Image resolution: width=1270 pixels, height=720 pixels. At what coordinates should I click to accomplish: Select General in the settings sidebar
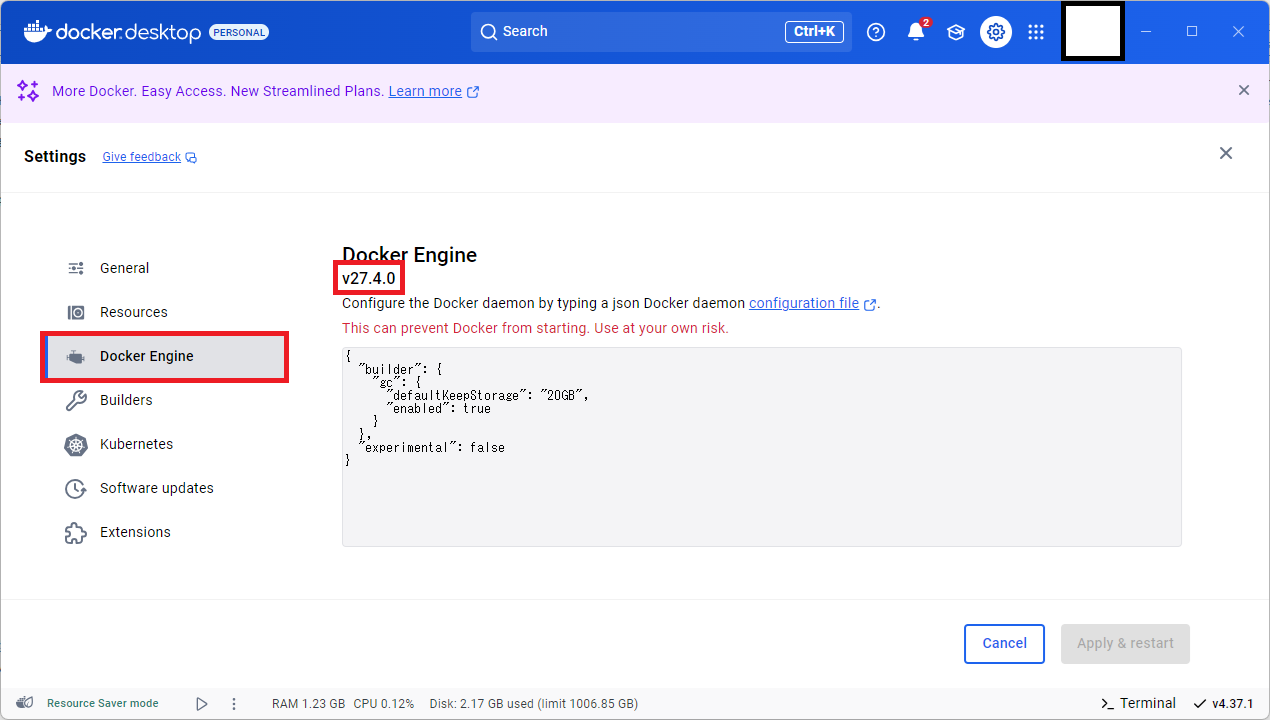pos(124,267)
